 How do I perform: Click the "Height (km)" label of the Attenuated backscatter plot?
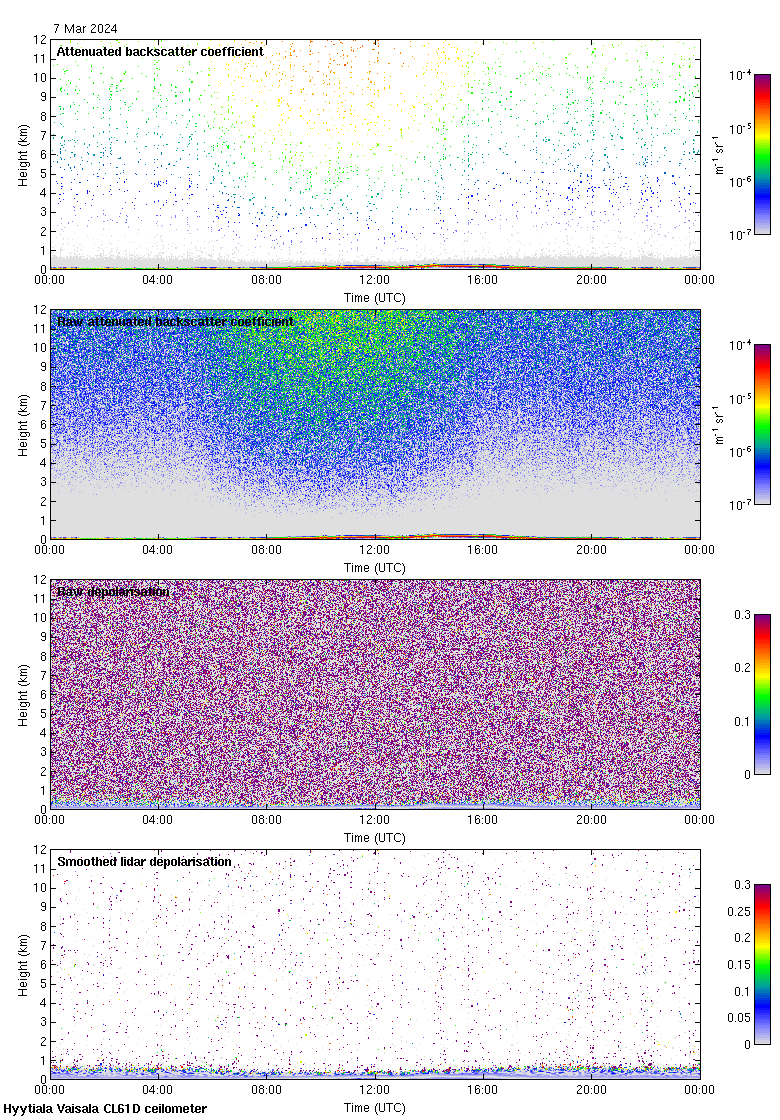24,155
